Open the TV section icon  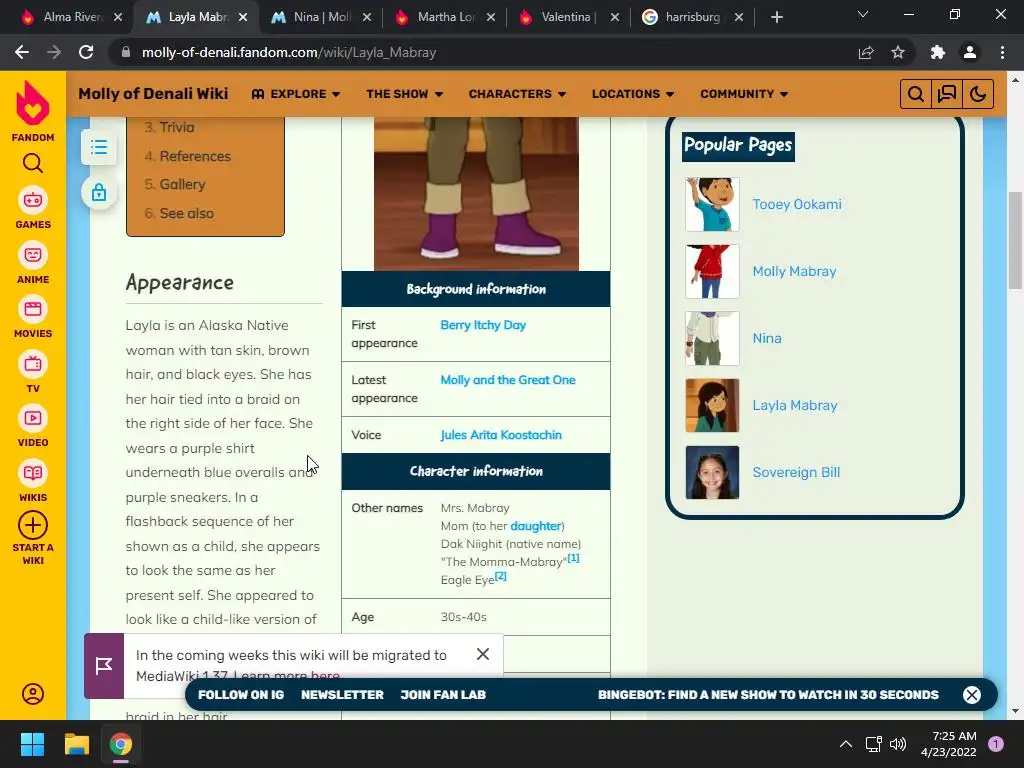33,364
